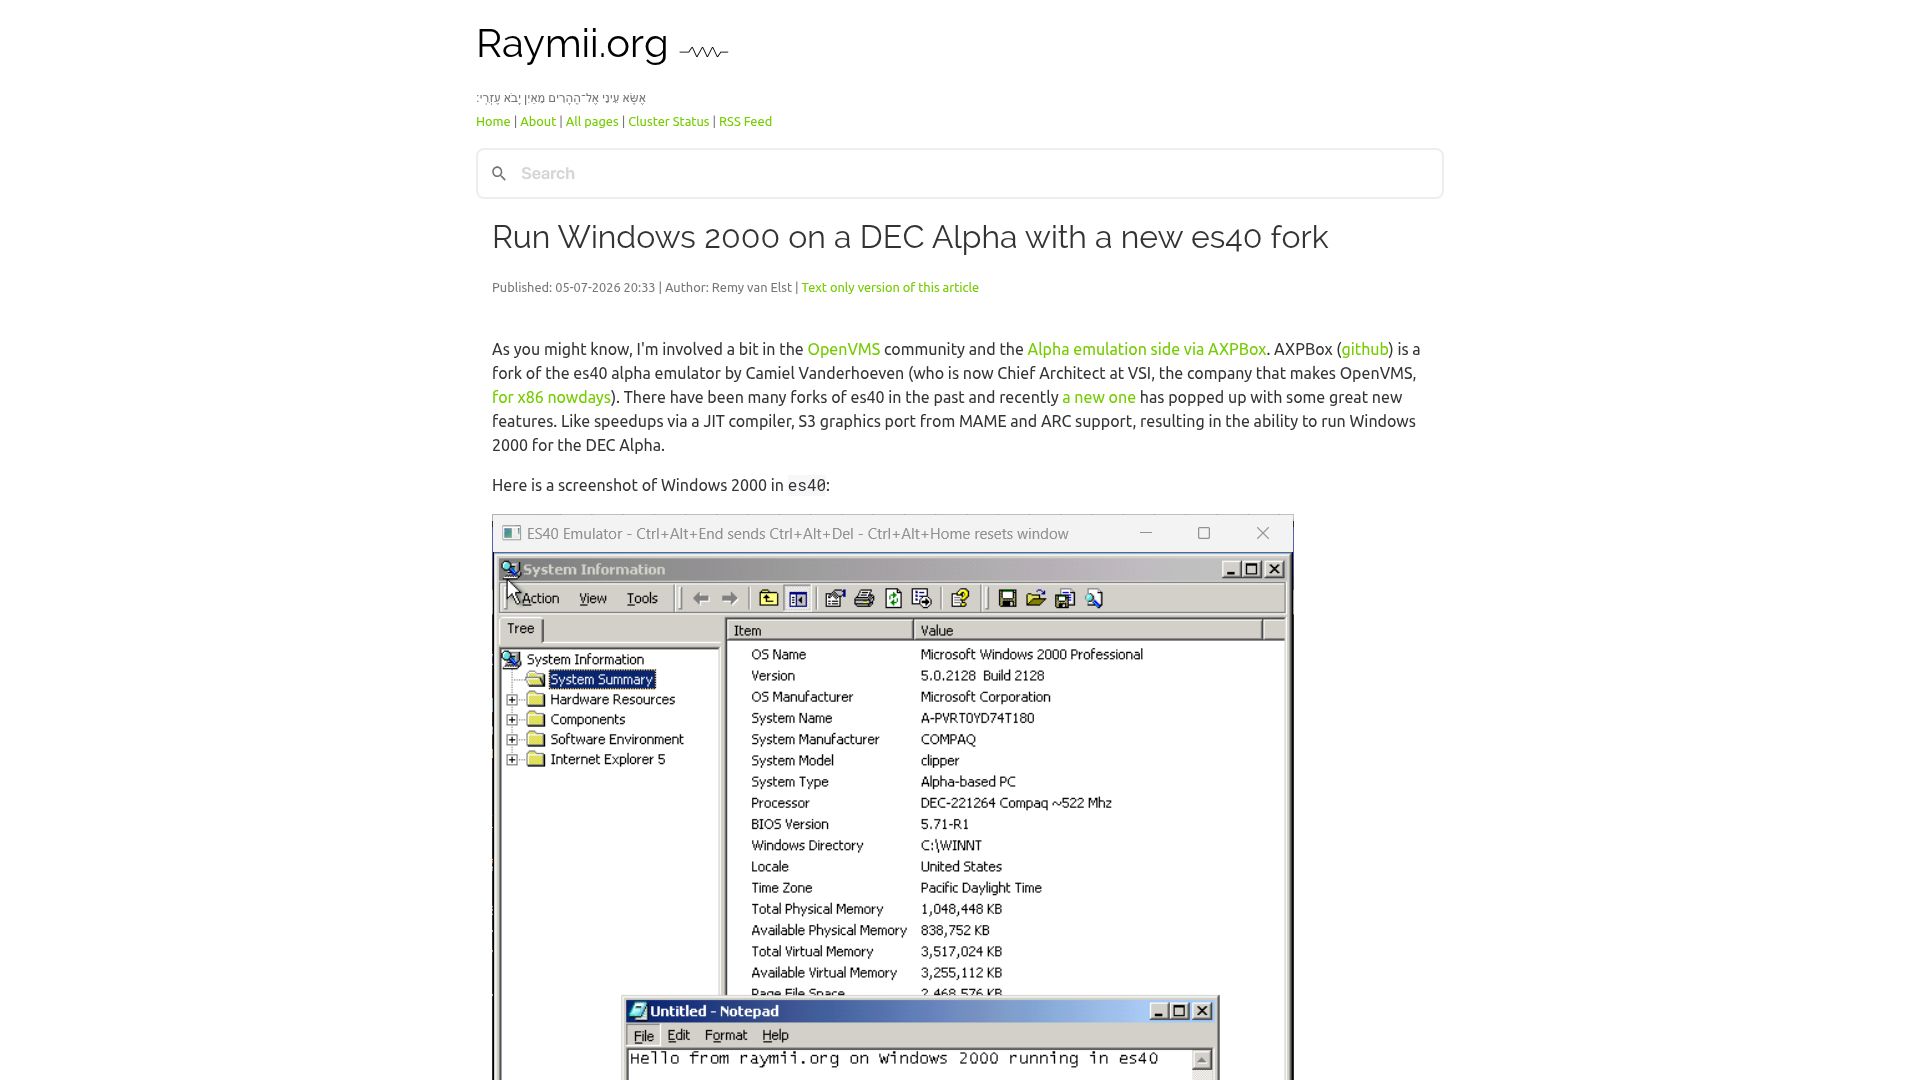The height and width of the screenshot is (1080, 1920).
Task: Open Notepad's File menu
Action: pyautogui.click(x=644, y=1036)
